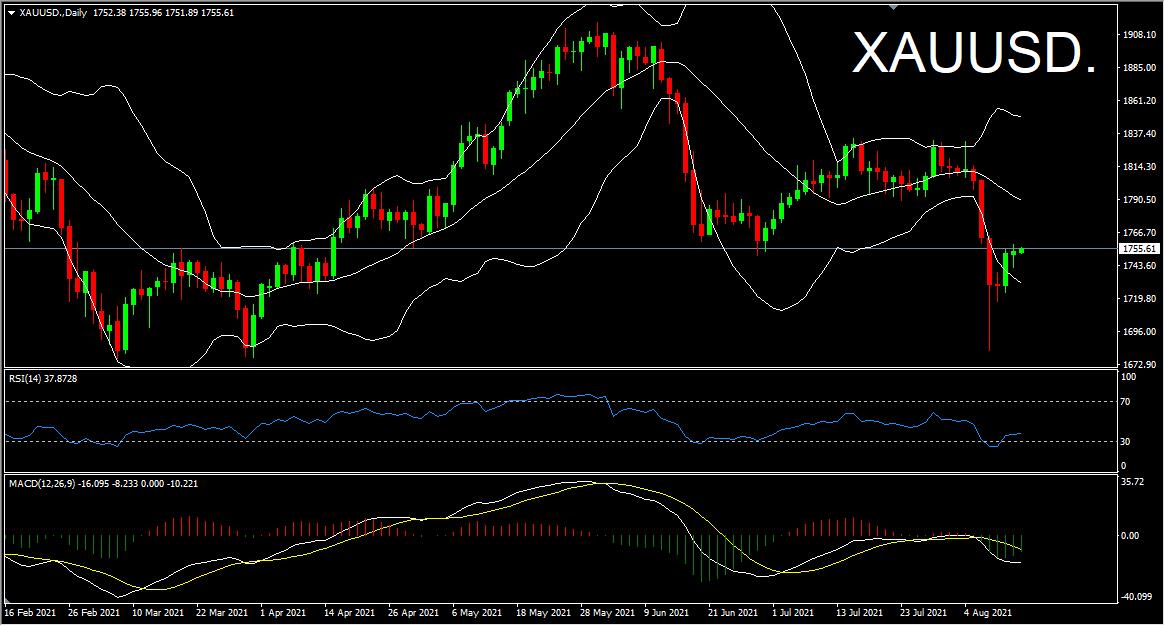
Task: Click the triangle arrow beside XAUUSD.,Daily
Action: click(11, 11)
